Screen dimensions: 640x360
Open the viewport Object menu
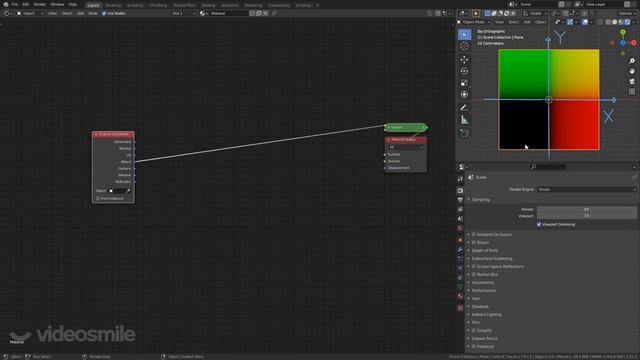coord(540,22)
